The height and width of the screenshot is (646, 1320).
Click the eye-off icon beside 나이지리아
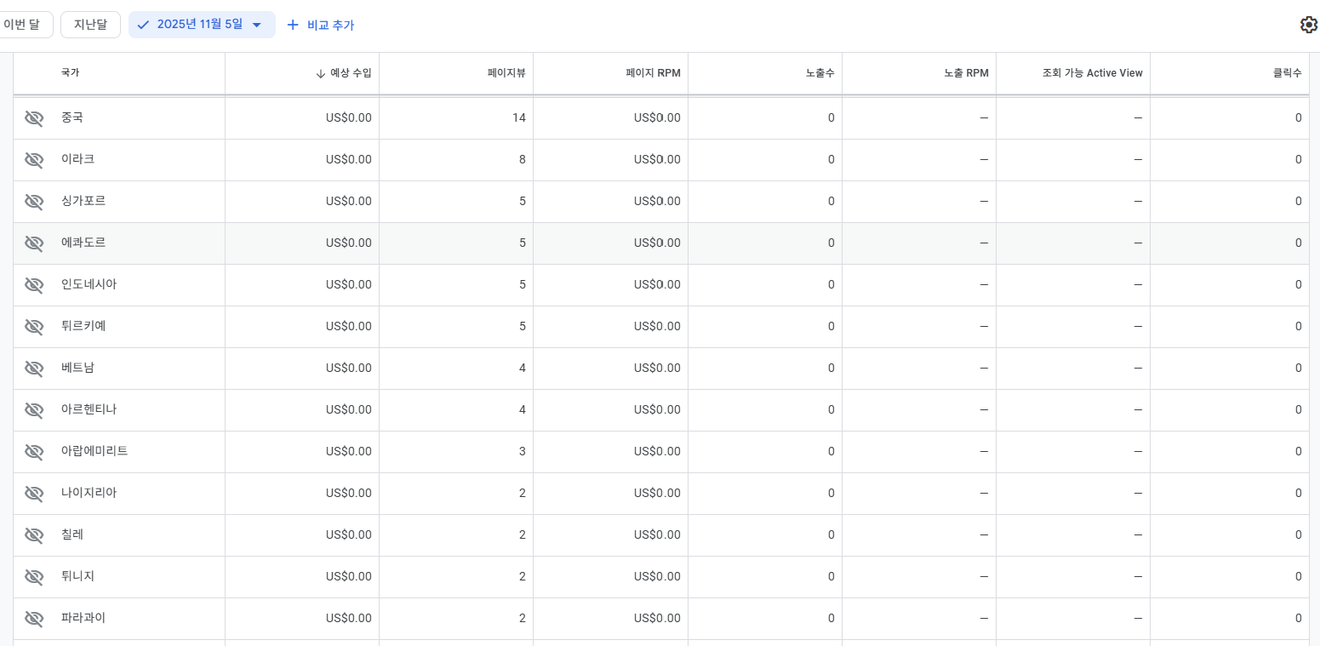(34, 493)
